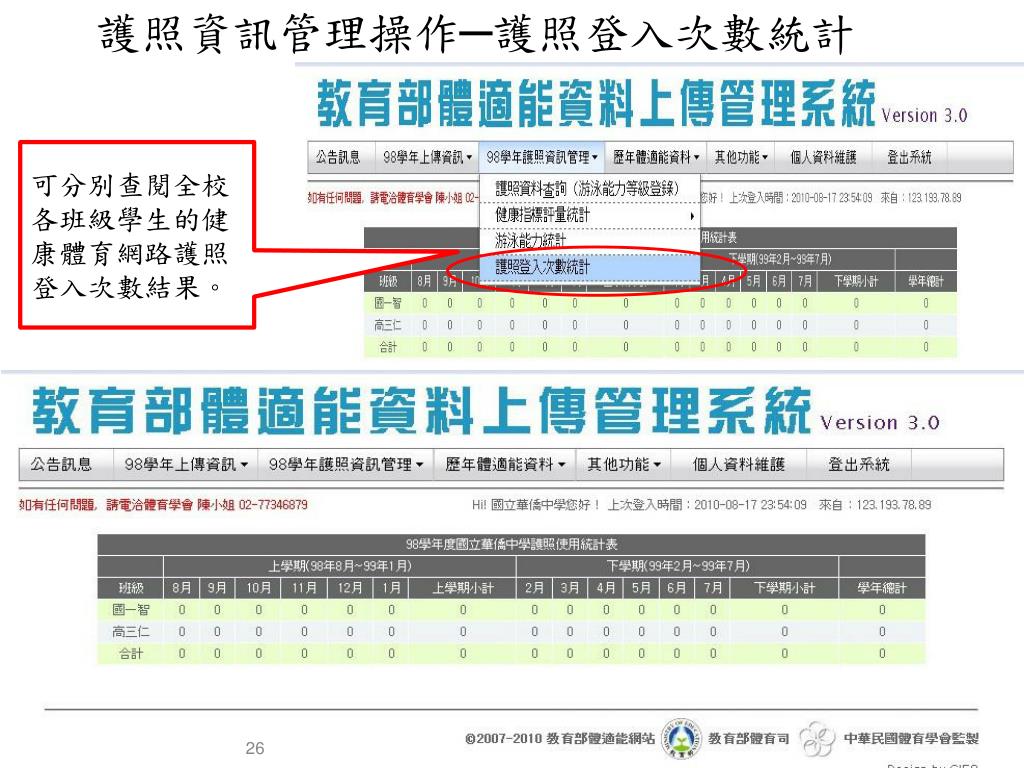Viewport: 1024px width, 768px height.
Task: Click the 班級 column header in lower table
Action: (x=131, y=588)
